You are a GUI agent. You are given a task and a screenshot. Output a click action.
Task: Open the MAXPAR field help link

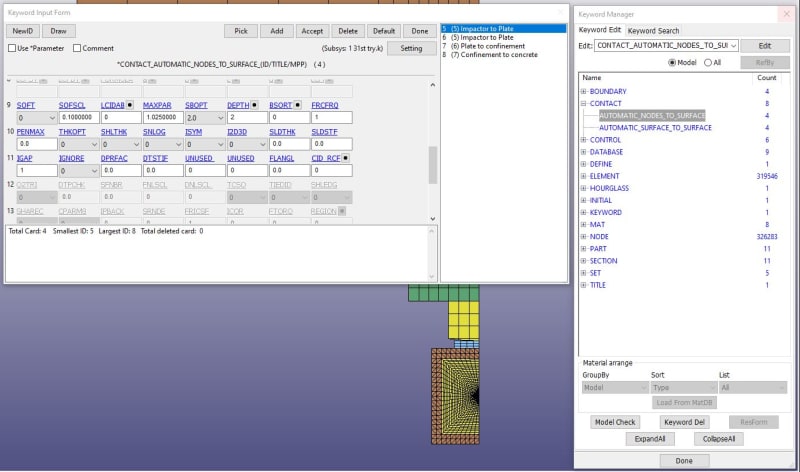(x=157, y=105)
